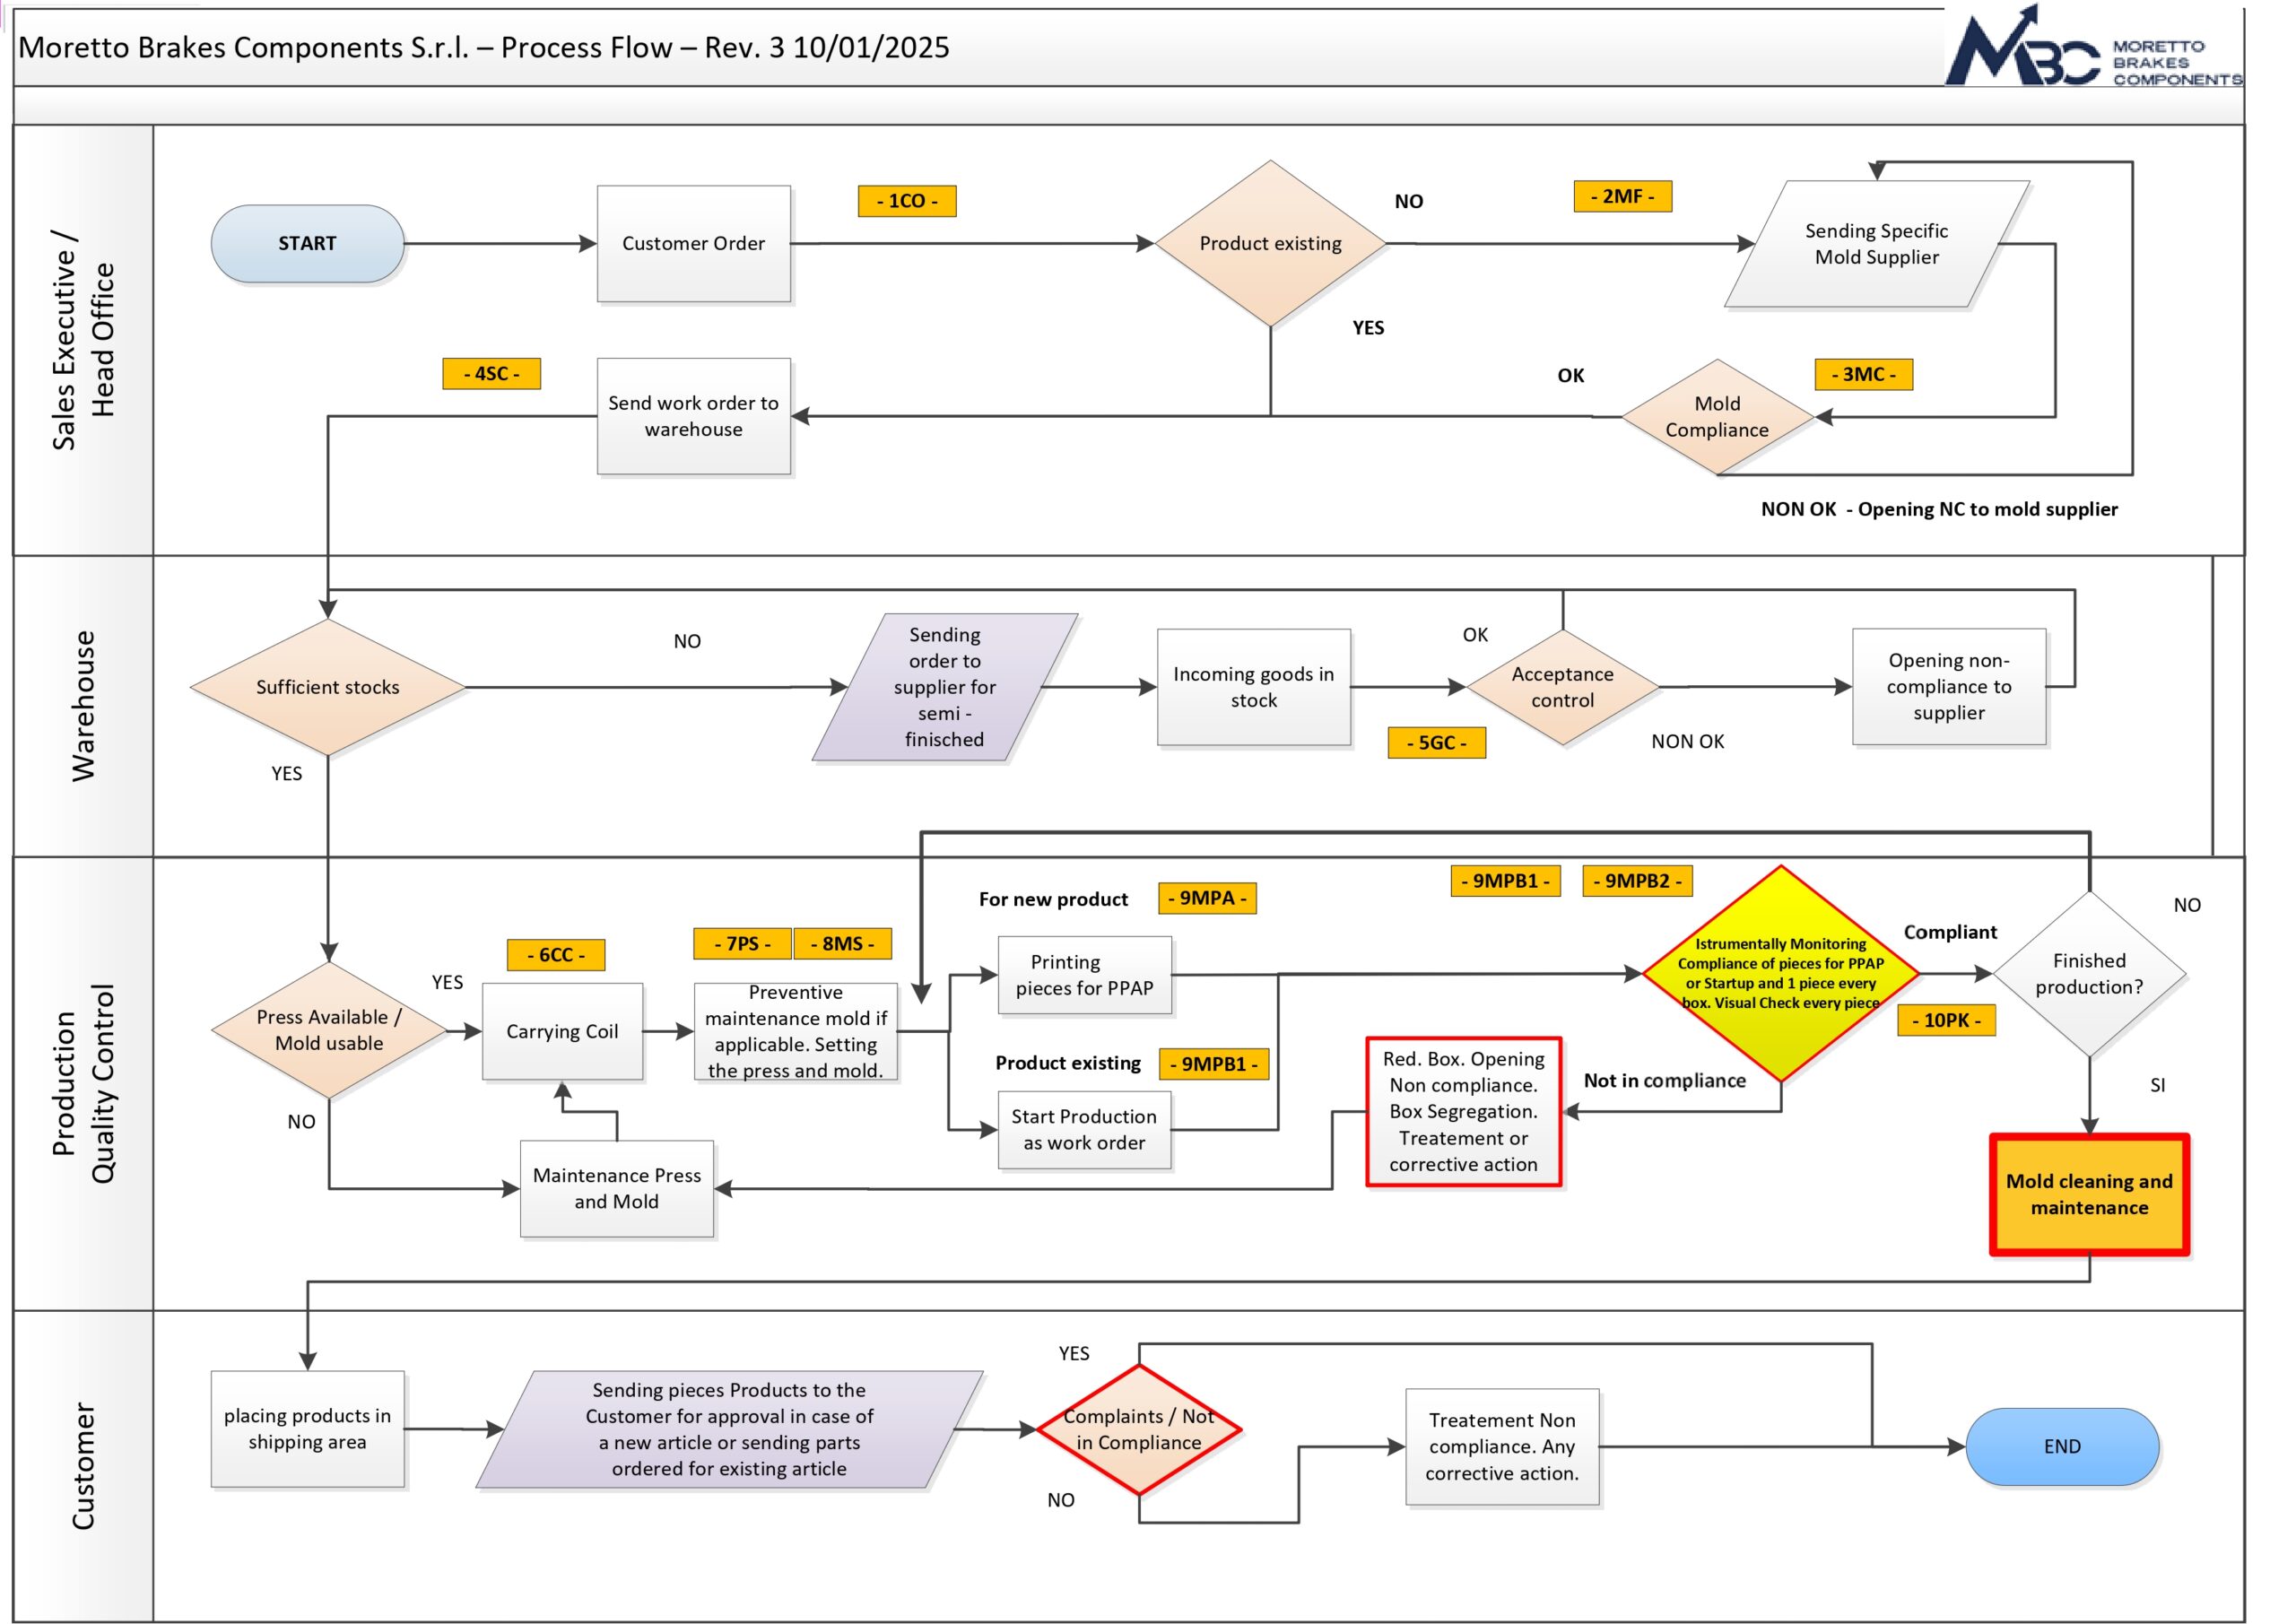Click the '- 9MPB2 -' orange tag
Image resolution: width=2296 pixels, height=1624 pixels.
(x=1637, y=881)
